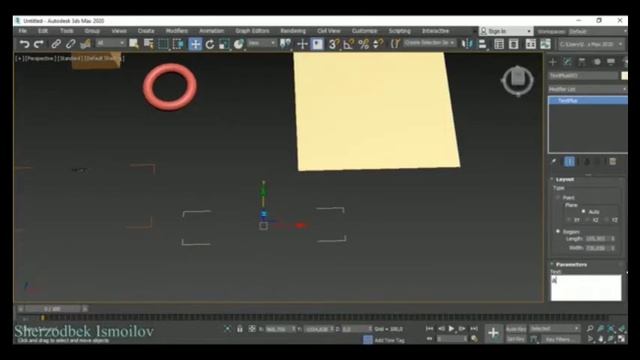Activate the Select and Scale tool
640x360 pixels.
pyautogui.click(x=224, y=44)
